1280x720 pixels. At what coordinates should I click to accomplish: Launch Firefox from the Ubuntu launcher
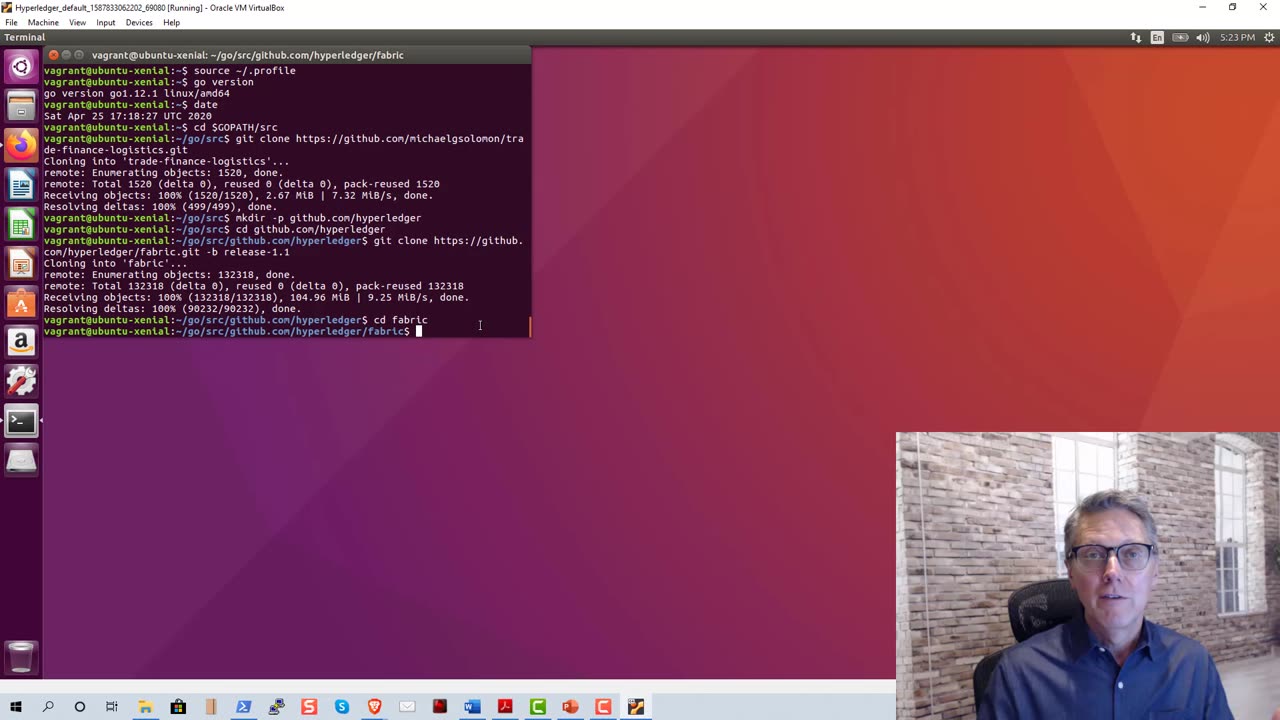(x=21, y=146)
